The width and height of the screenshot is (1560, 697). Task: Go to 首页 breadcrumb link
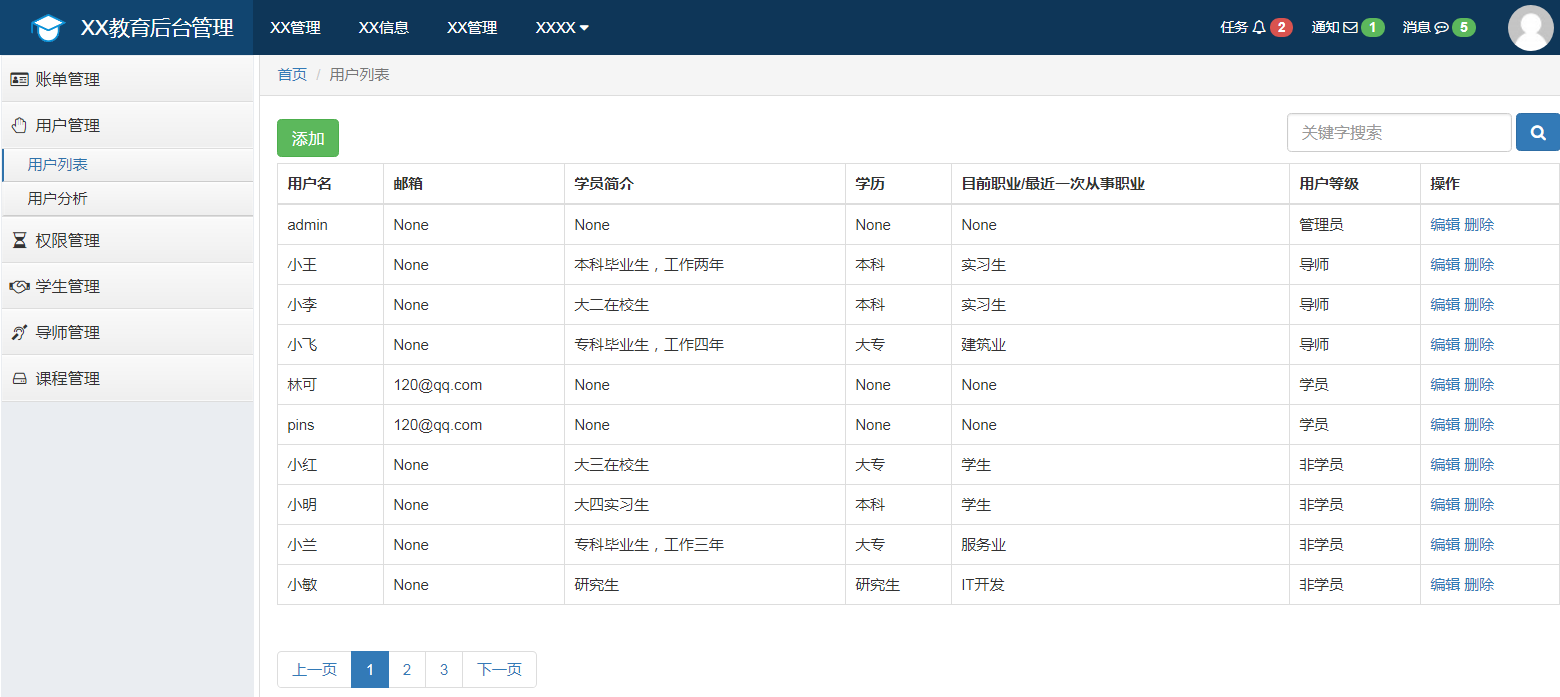coord(292,75)
